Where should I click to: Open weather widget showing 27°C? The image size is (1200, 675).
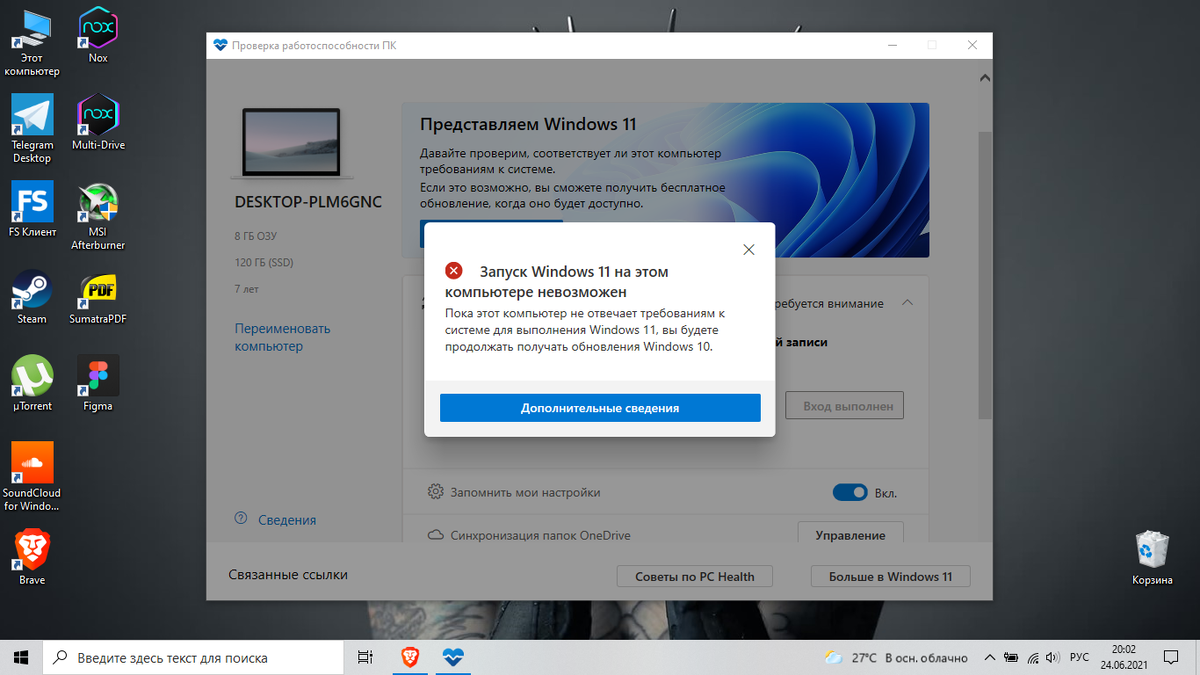896,658
